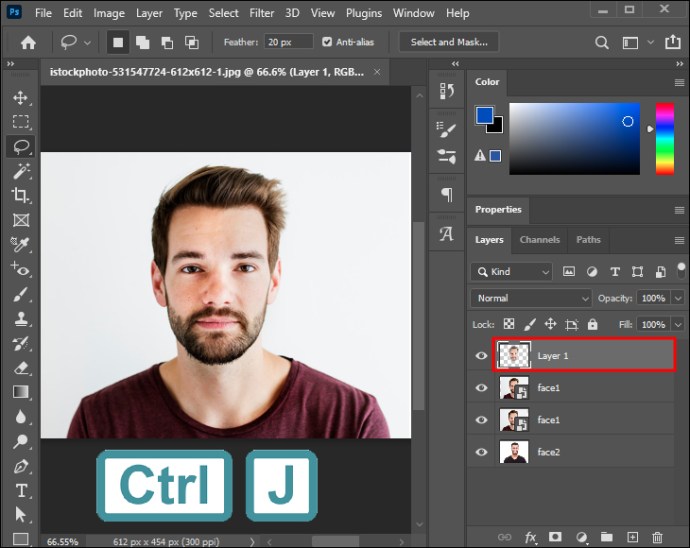Screen dimensions: 690x548
Task: Select the Blur tool
Action: 20,416
